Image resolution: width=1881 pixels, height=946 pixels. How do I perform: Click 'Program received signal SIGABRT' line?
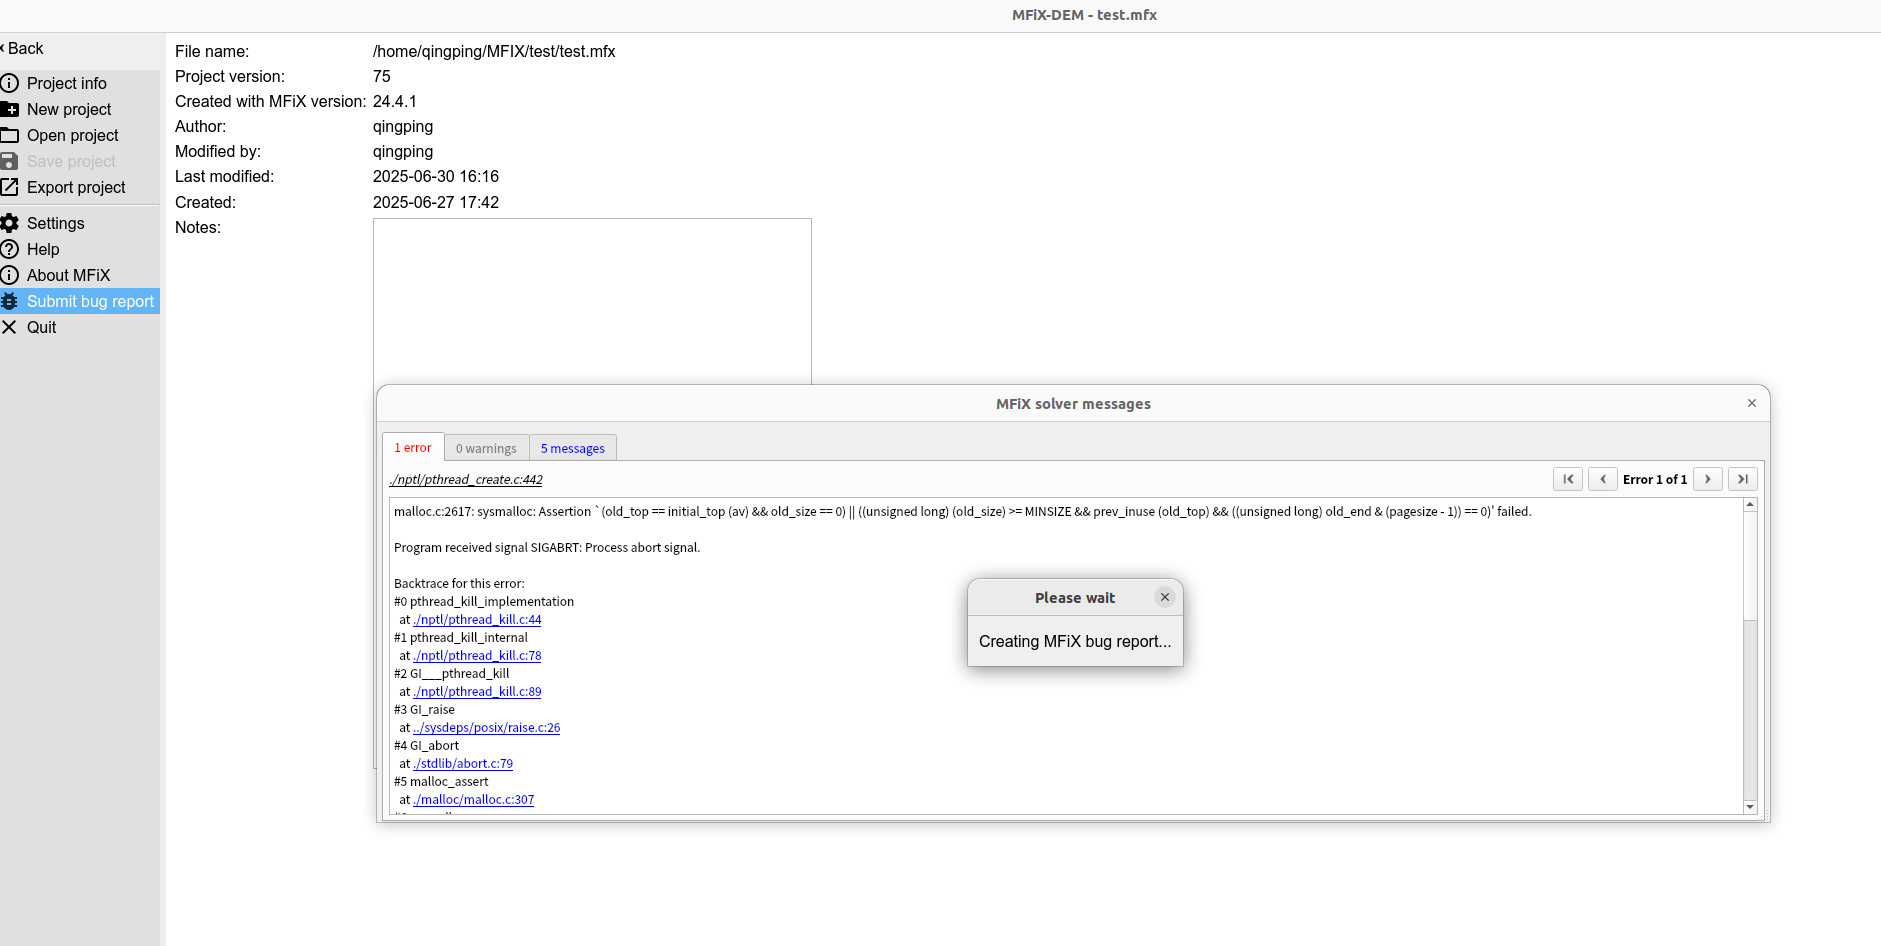point(547,548)
